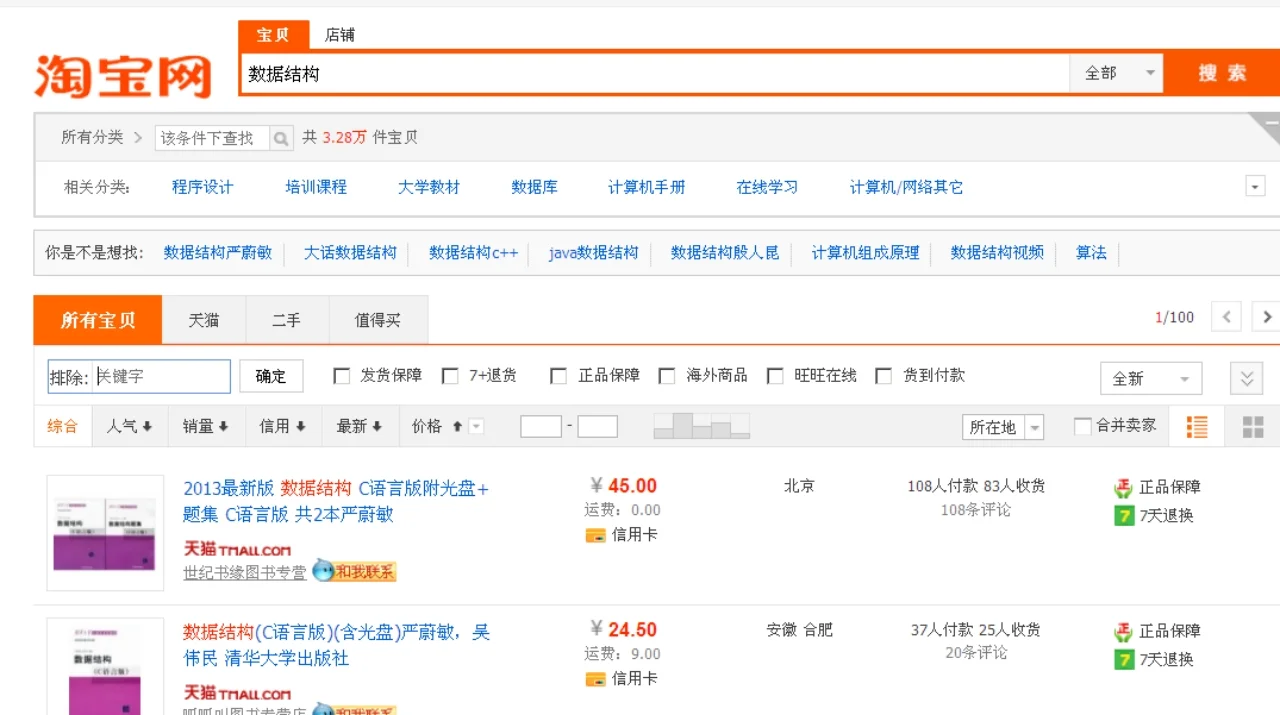
Task: Click the 大话数据结构 suggestion link
Action: [351, 253]
